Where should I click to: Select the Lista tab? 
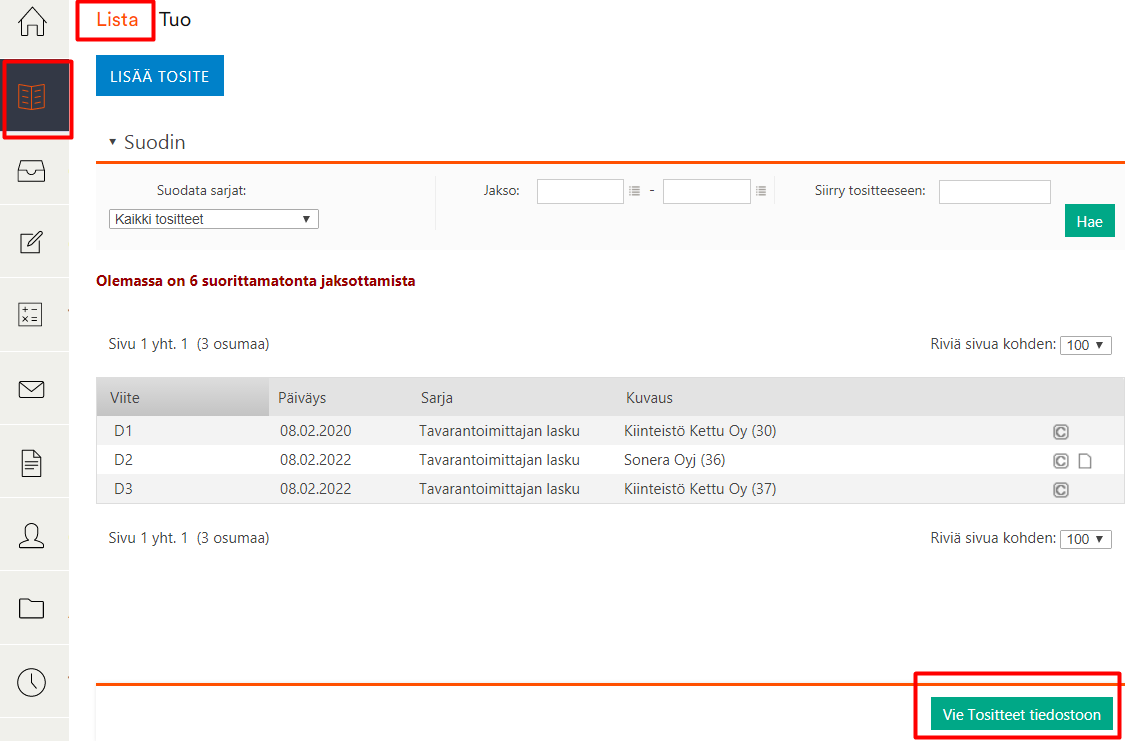pyautogui.click(x=117, y=20)
